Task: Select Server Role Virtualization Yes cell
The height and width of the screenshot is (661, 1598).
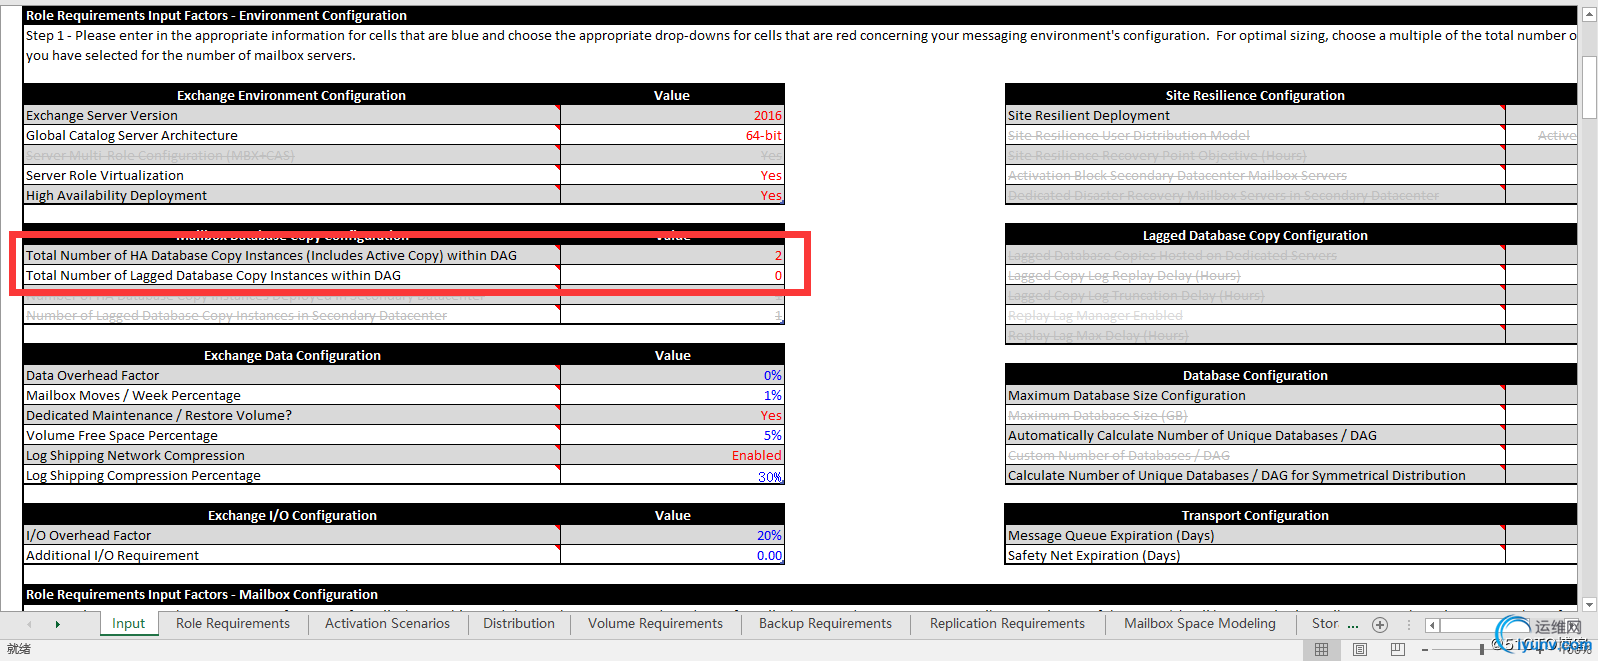Action: click(672, 175)
